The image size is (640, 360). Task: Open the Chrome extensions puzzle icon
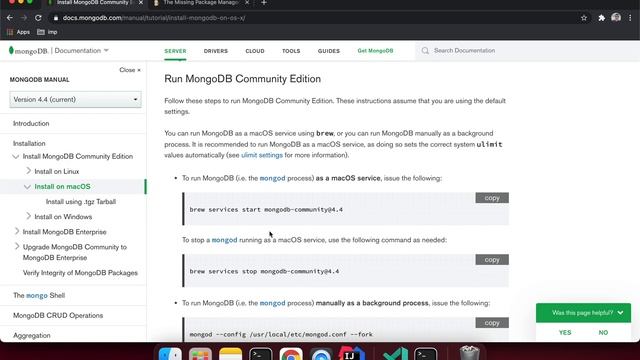tap(601, 18)
